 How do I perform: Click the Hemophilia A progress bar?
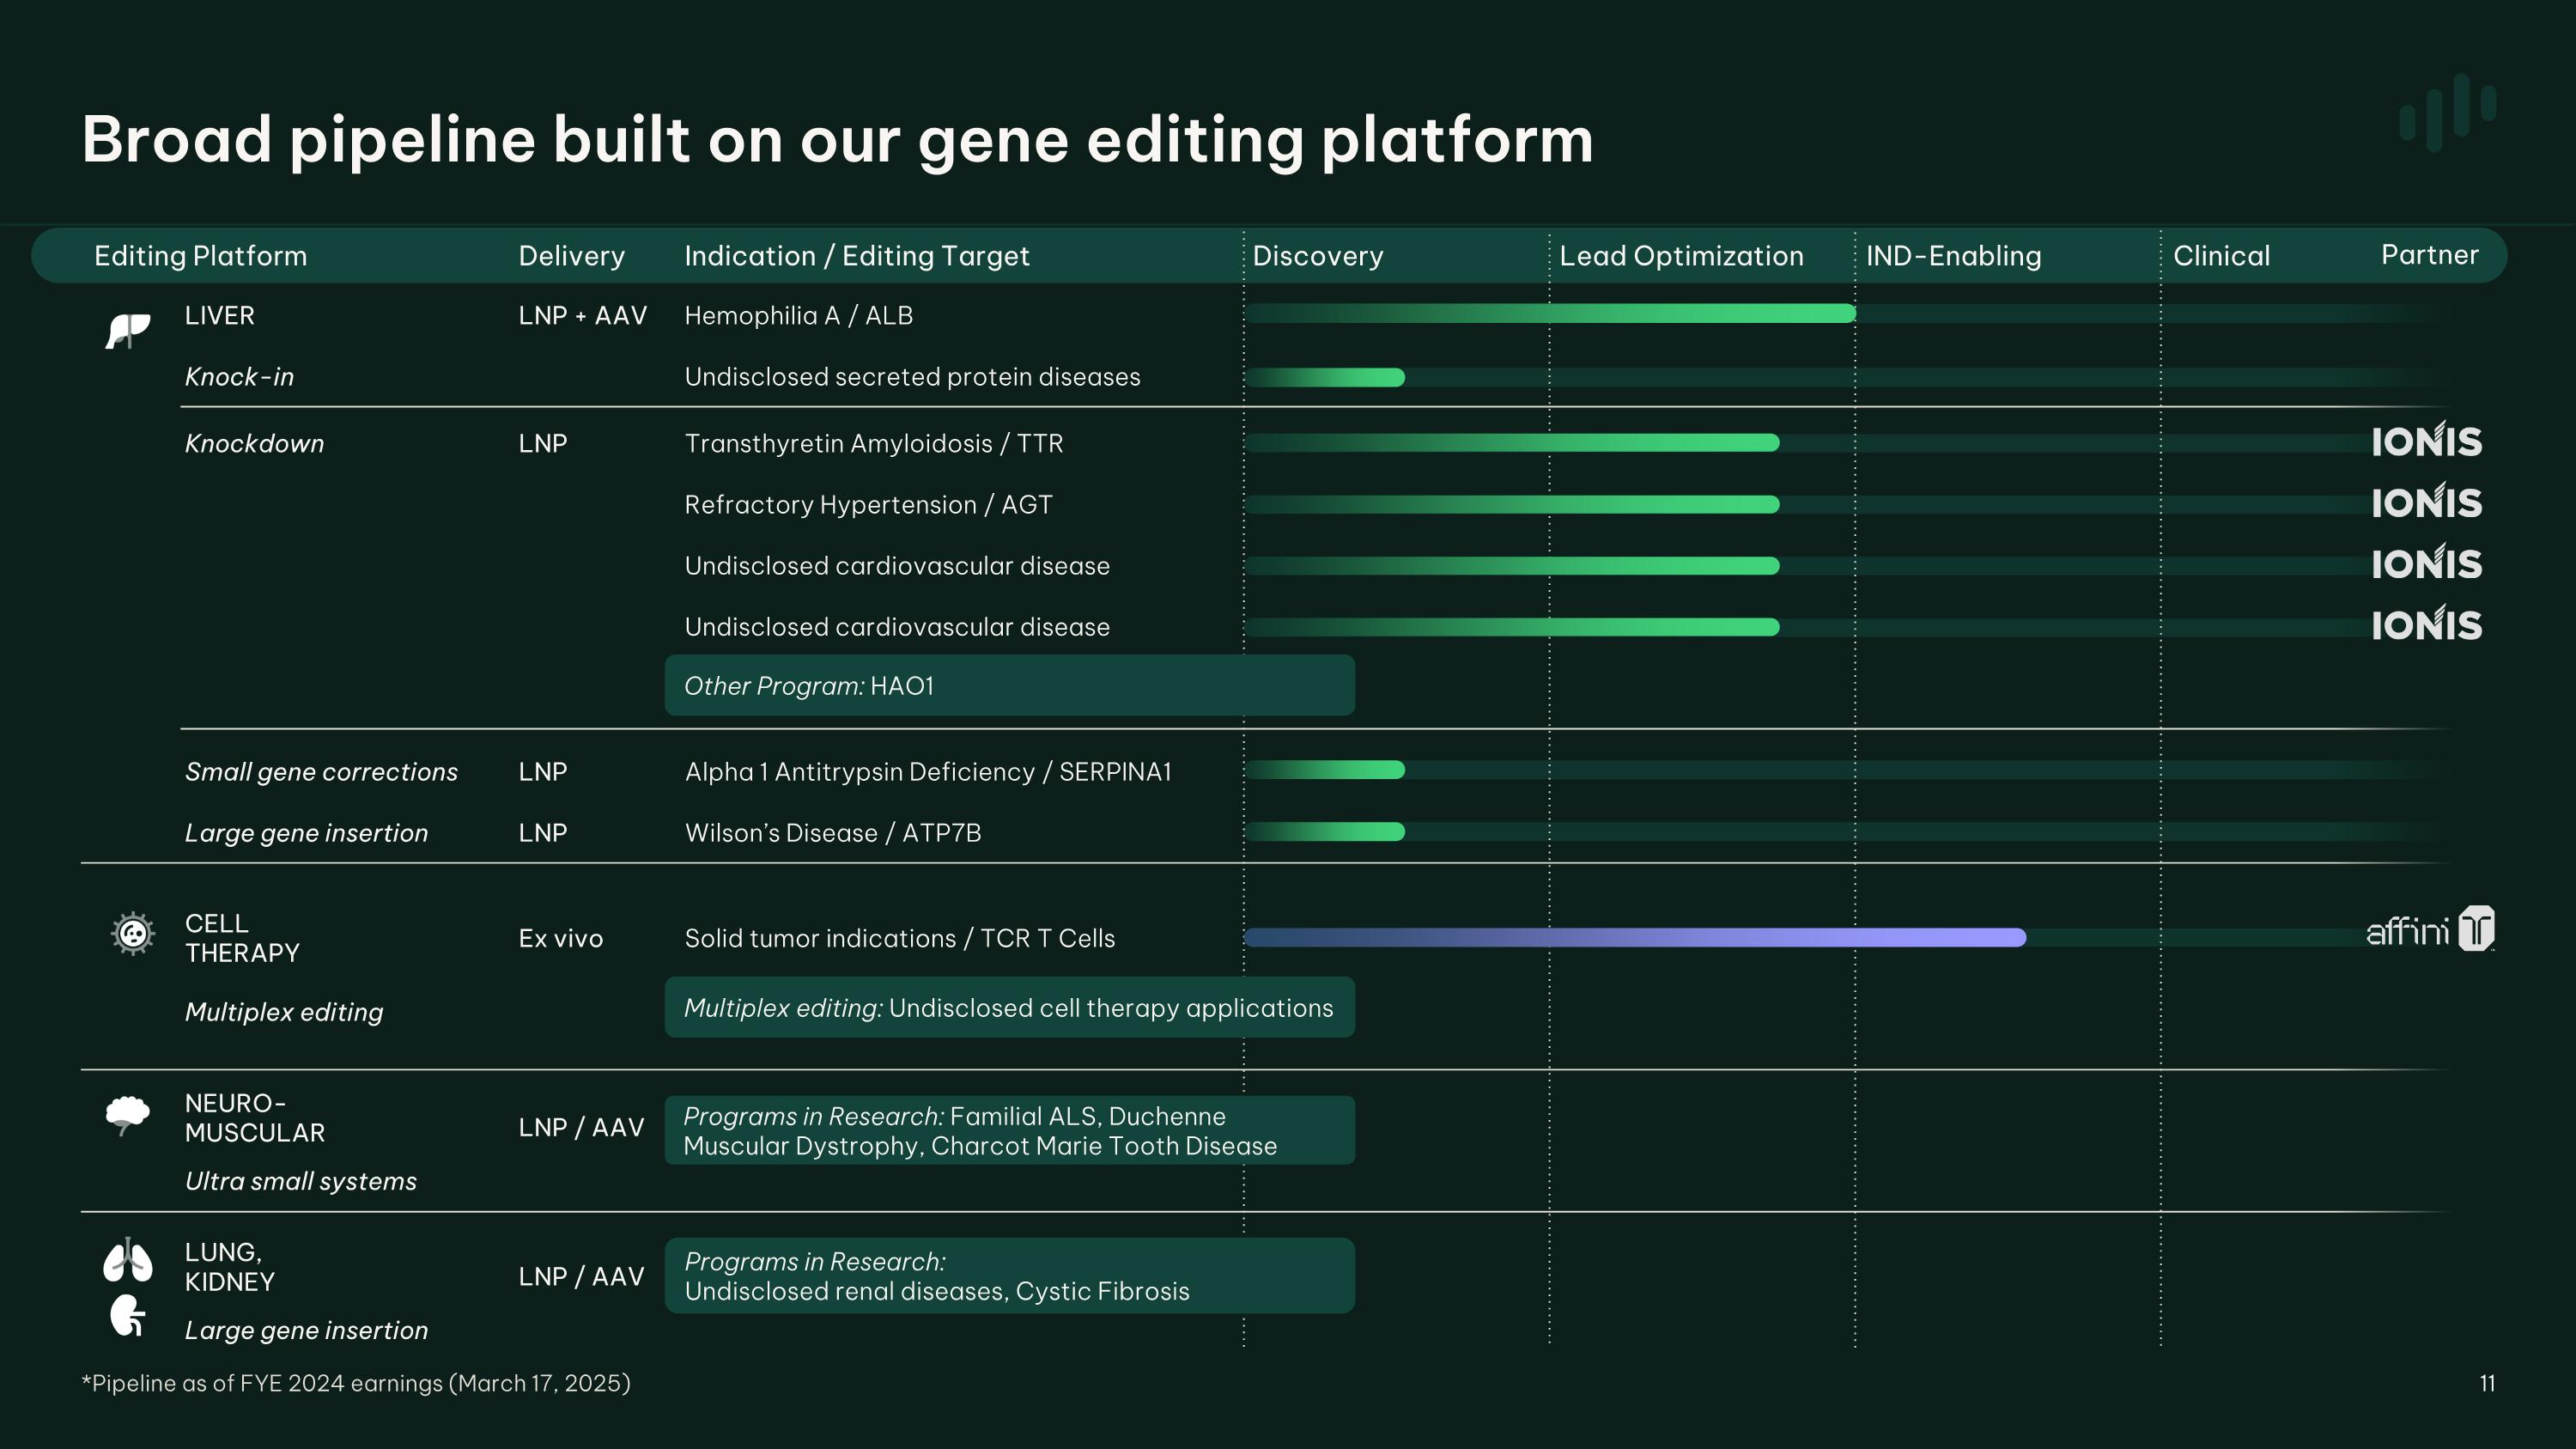[x=1550, y=314]
